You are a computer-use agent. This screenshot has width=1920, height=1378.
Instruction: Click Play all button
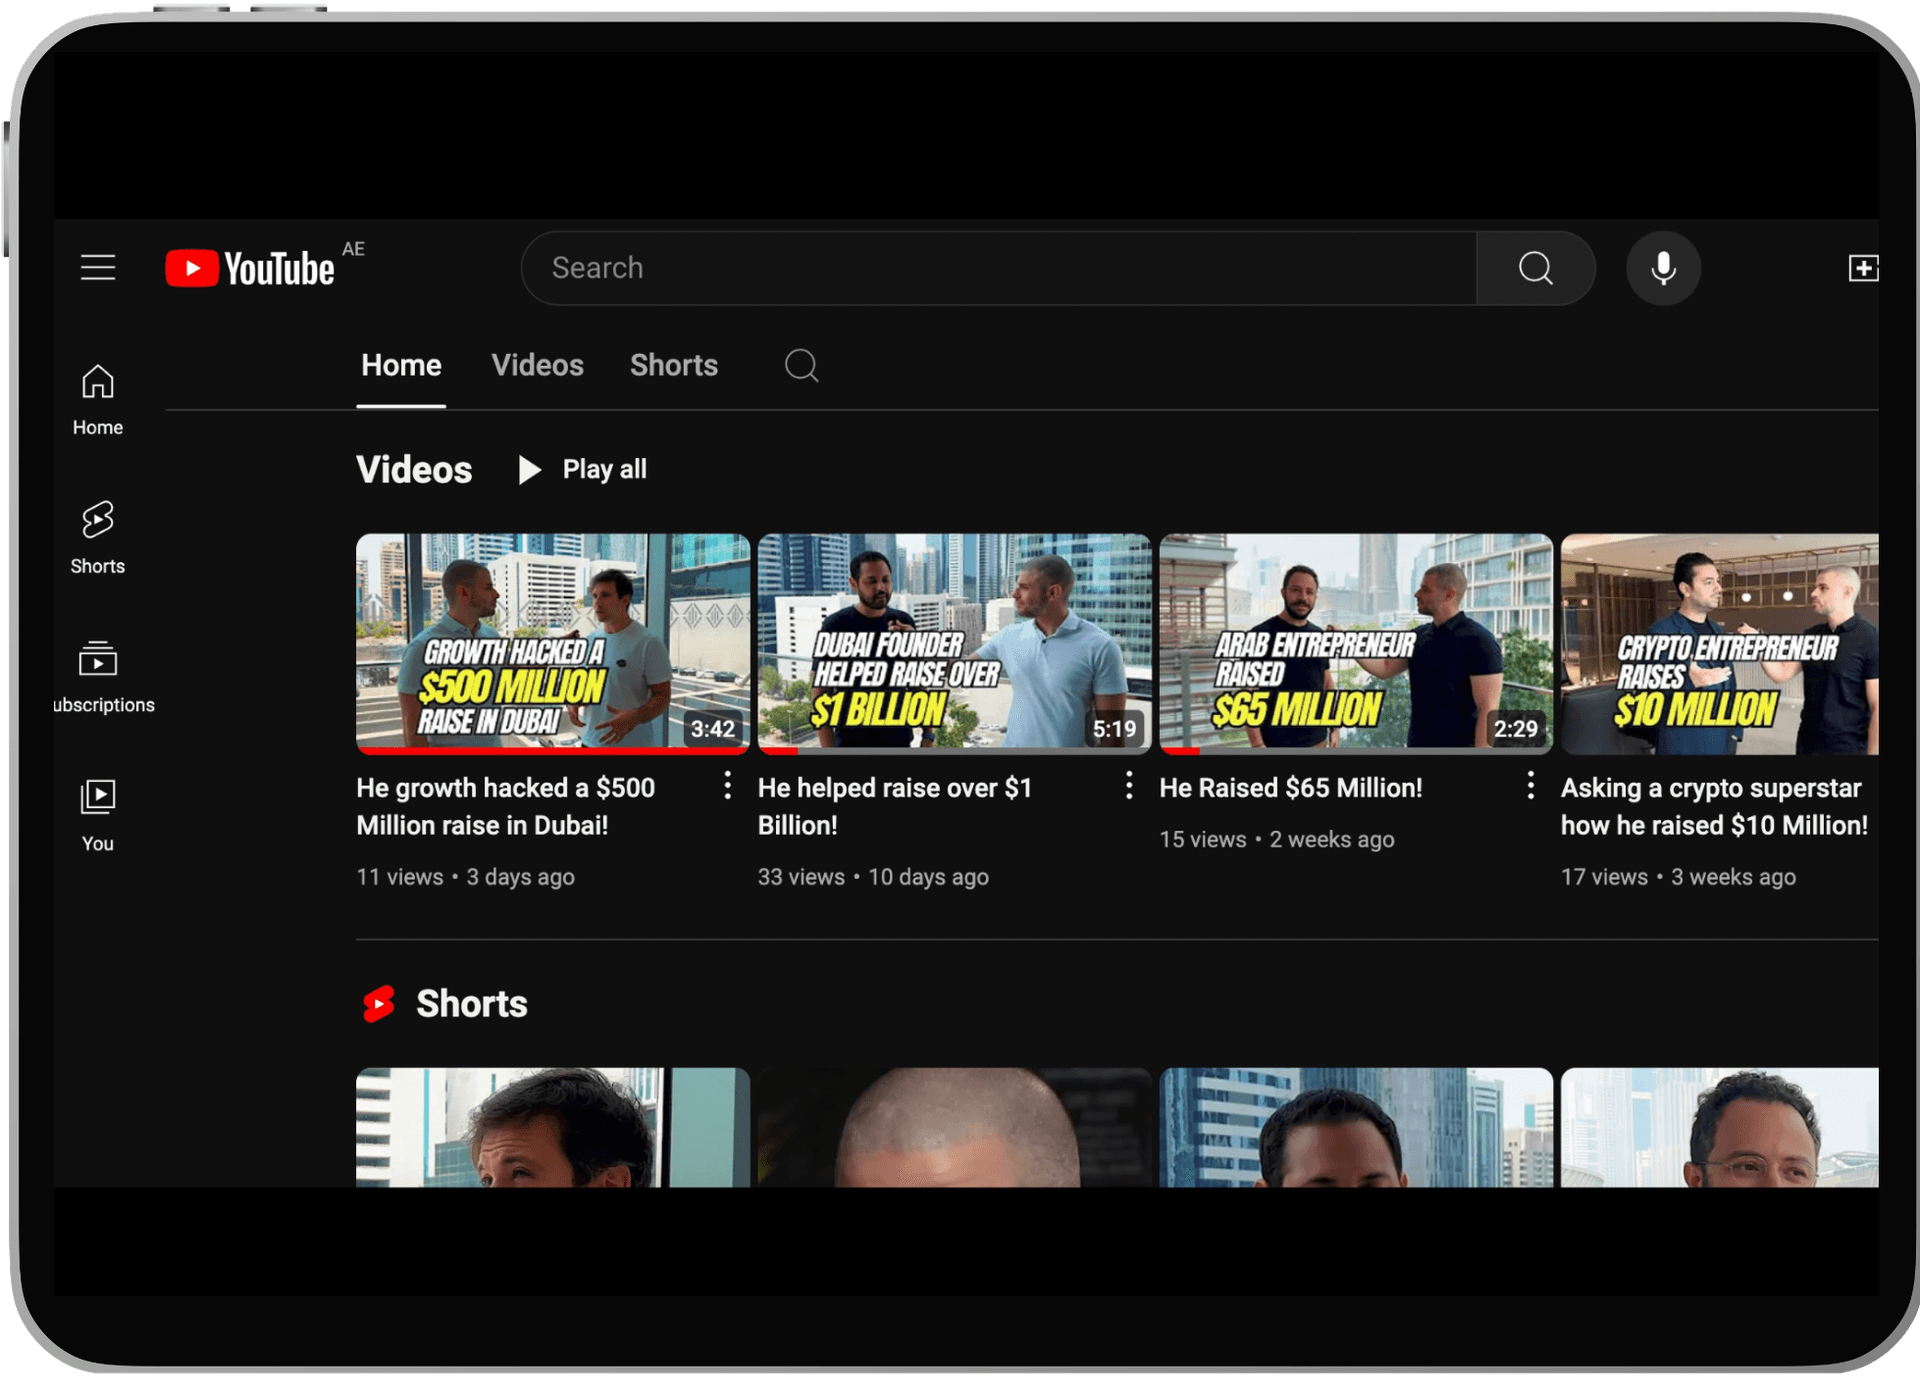coord(584,470)
